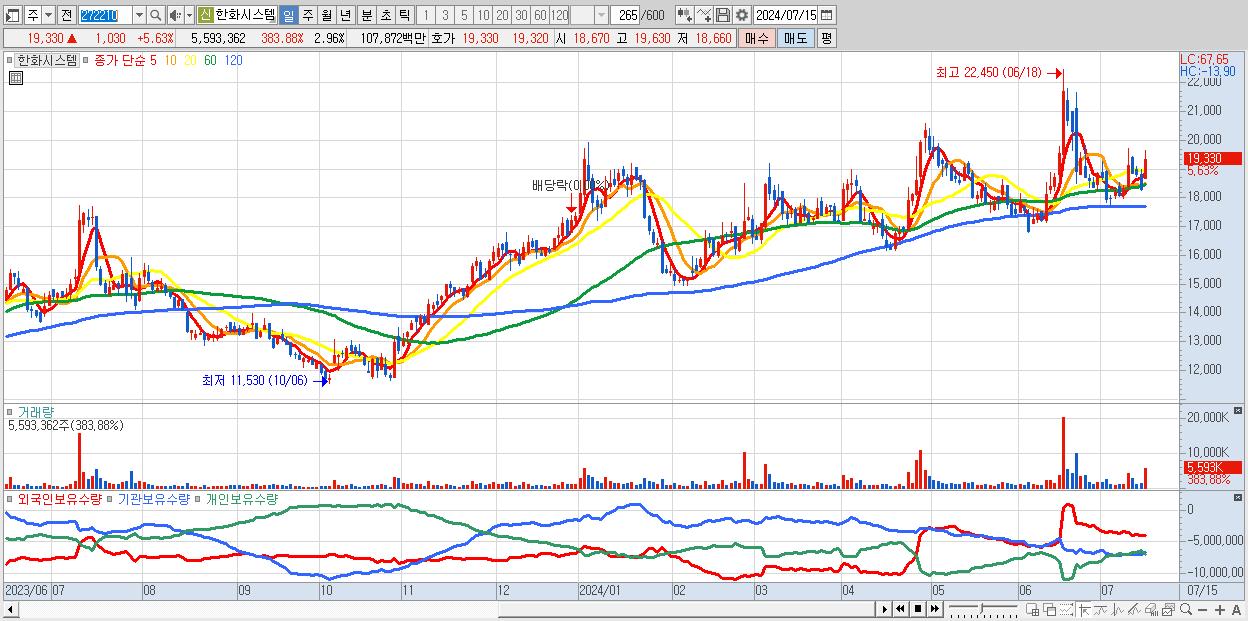Click the overlapping windows icon
The width and height of the screenshot is (1248, 621).
(1049, 609)
